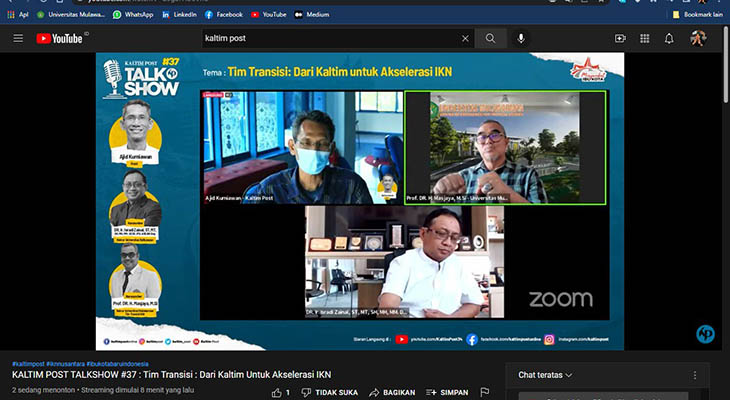Click the #kaltimpost hashtag

tap(28, 364)
